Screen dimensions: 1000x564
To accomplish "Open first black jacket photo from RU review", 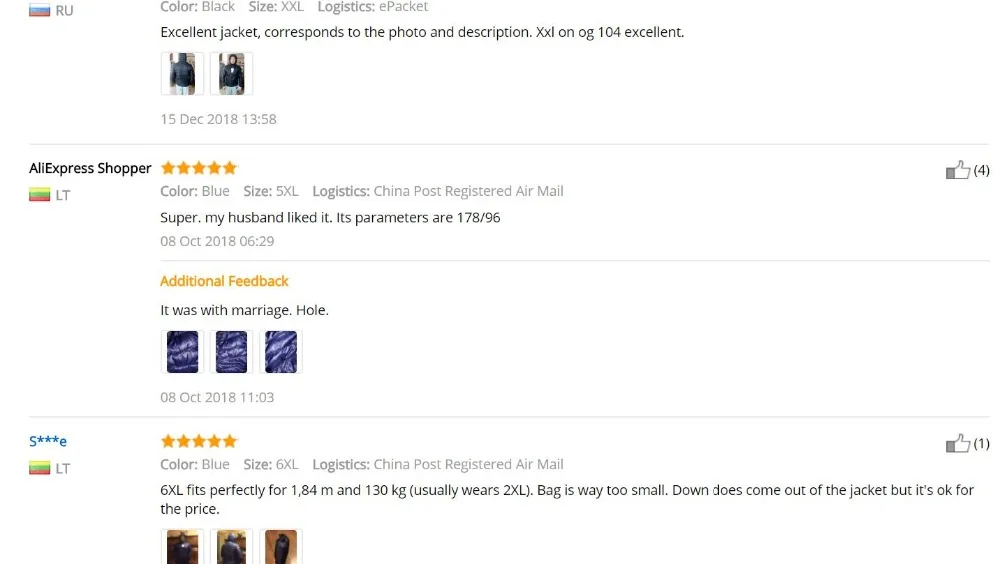I will pyautogui.click(x=182, y=73).
